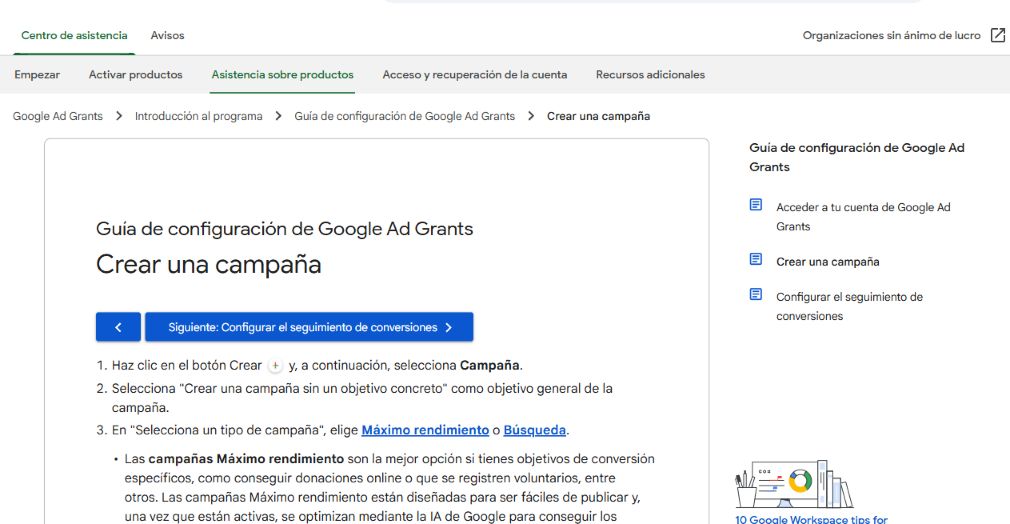Select the Empezar menu item
The image size is (1010, 524).
click(x=37, y=75)
